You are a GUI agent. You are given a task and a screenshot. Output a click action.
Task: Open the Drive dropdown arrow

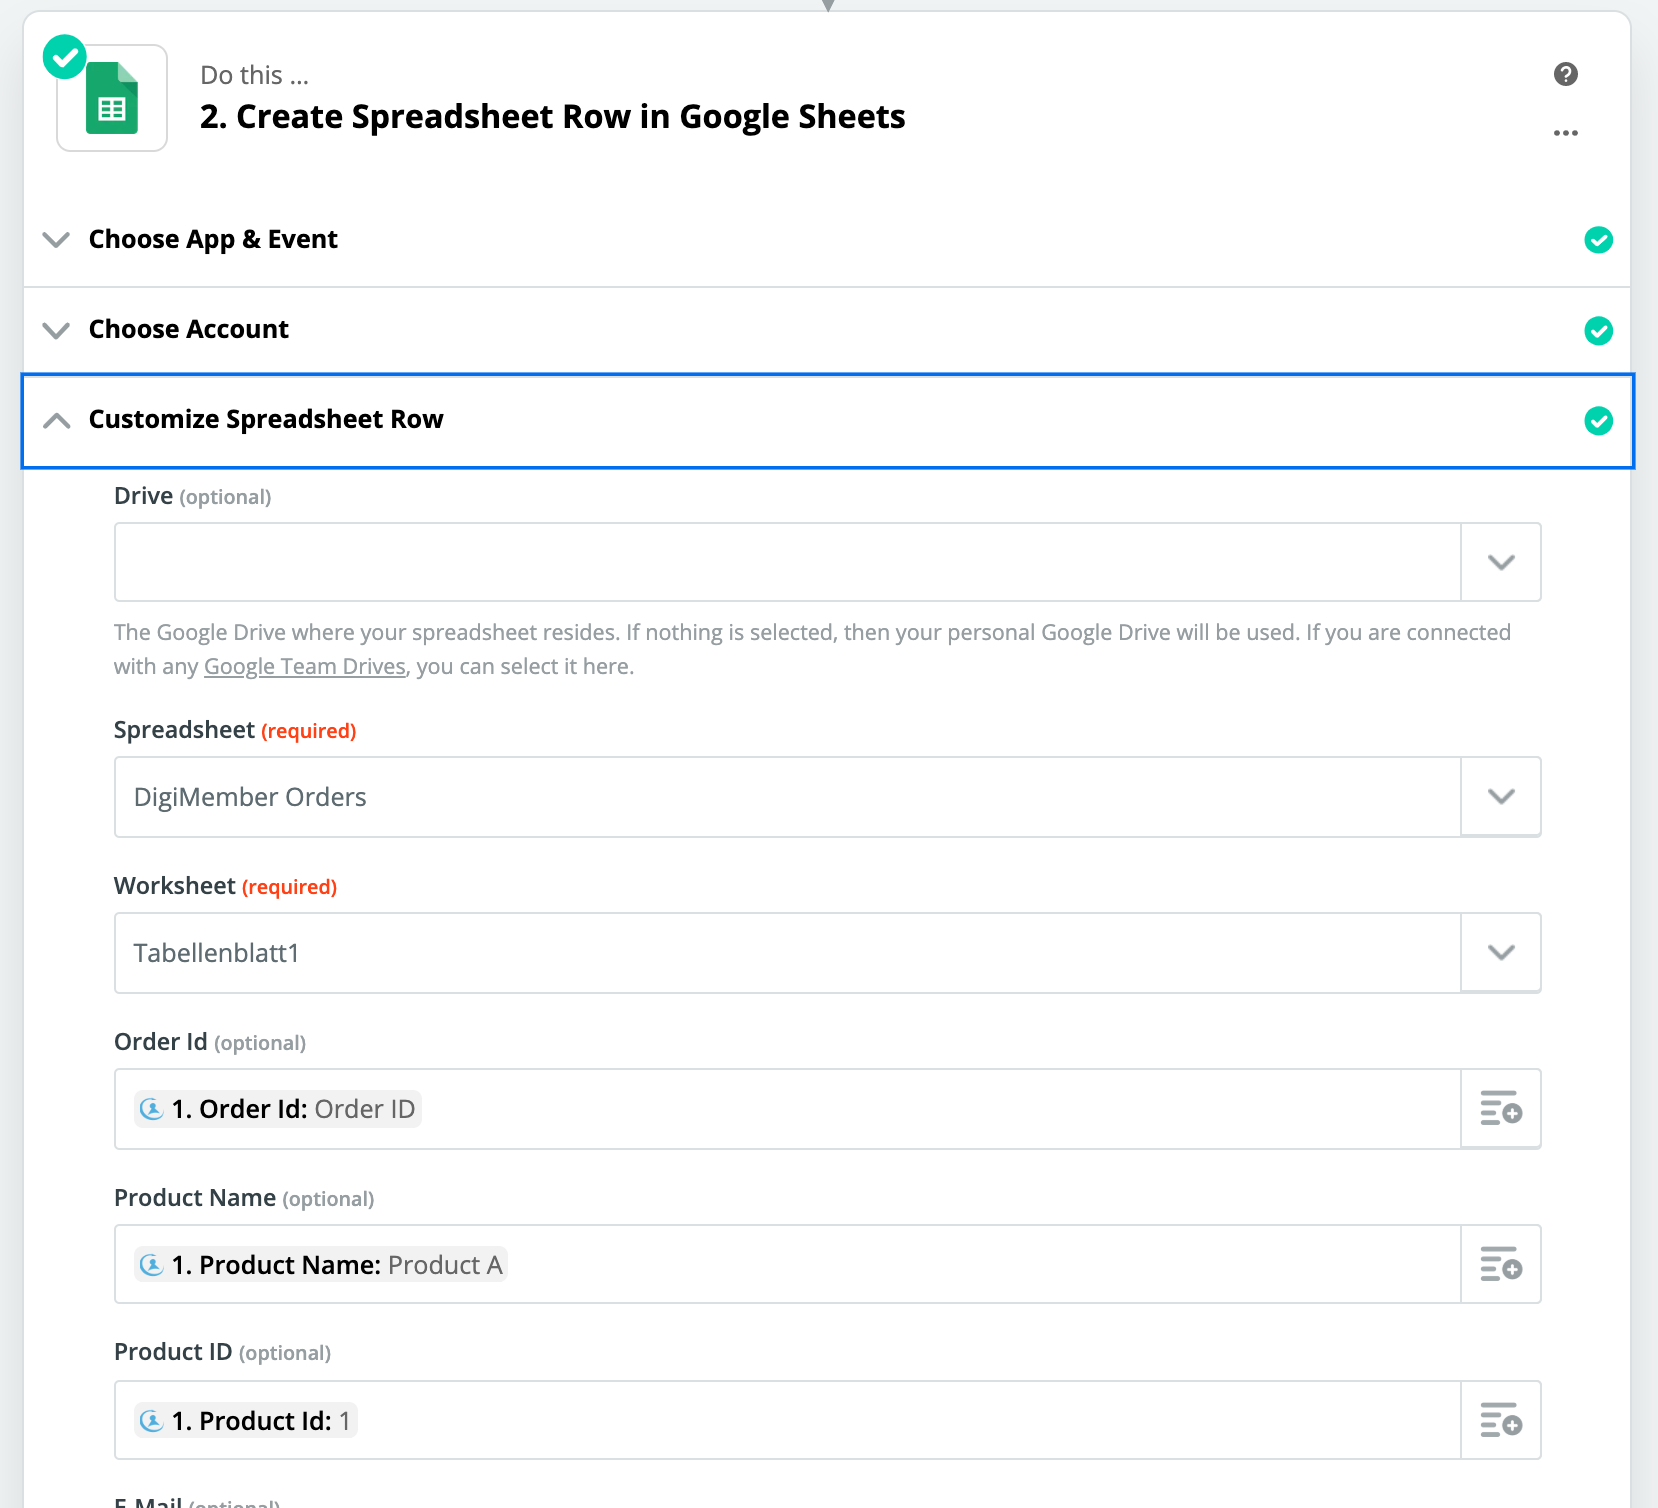pos(1500,562)
